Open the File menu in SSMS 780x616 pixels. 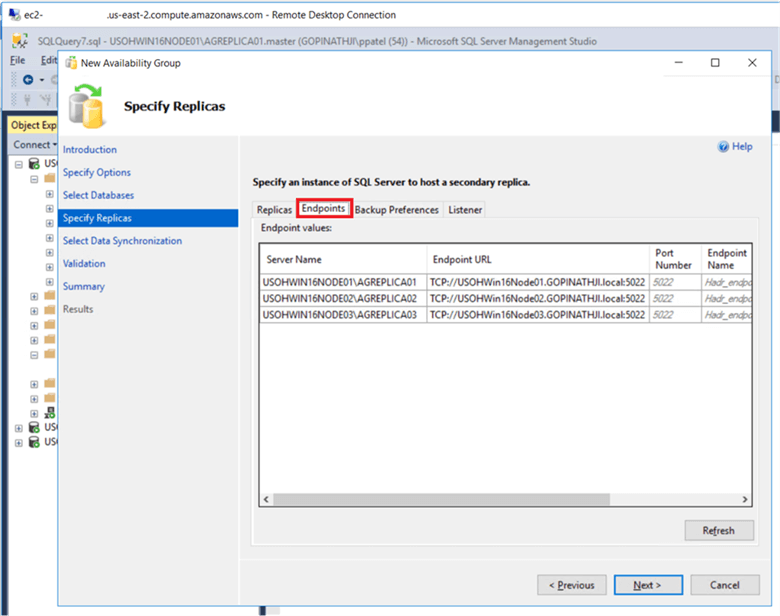[17, 60]
